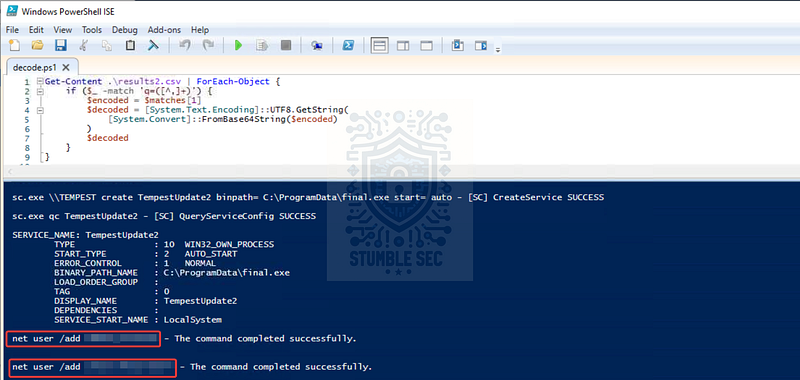Open the Debug menu
The width and height of the screenshot is (800, 380).
(125, 30)
